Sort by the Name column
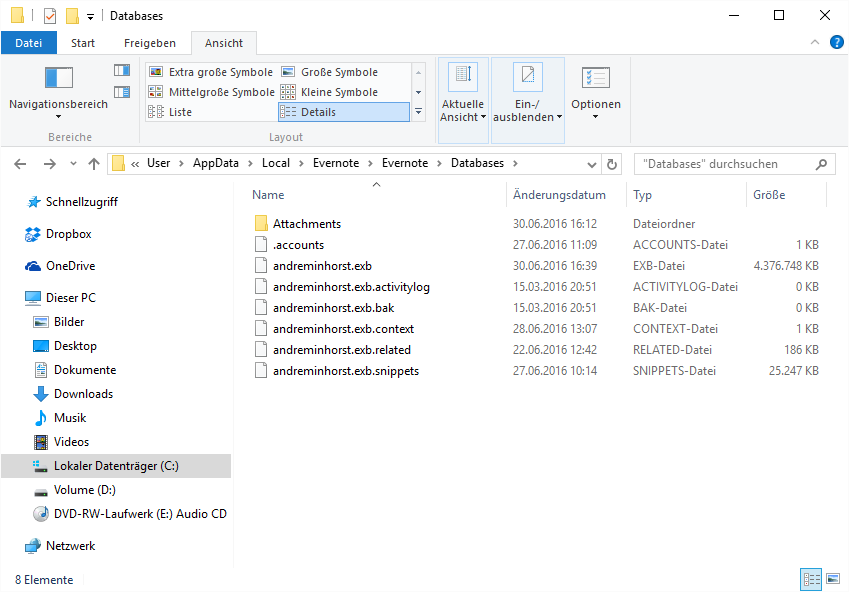Viewport: 849px width, 592px height. (268, 195)
